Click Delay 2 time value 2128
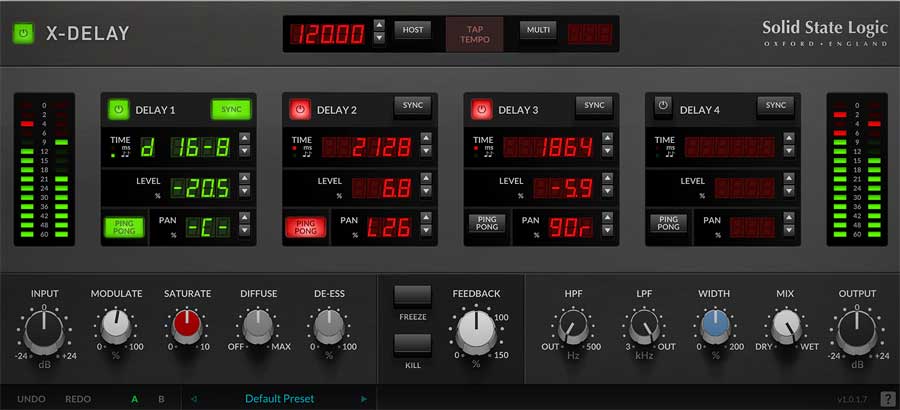The width and height of the screenshot is (900, 410). tap(367, 148)
